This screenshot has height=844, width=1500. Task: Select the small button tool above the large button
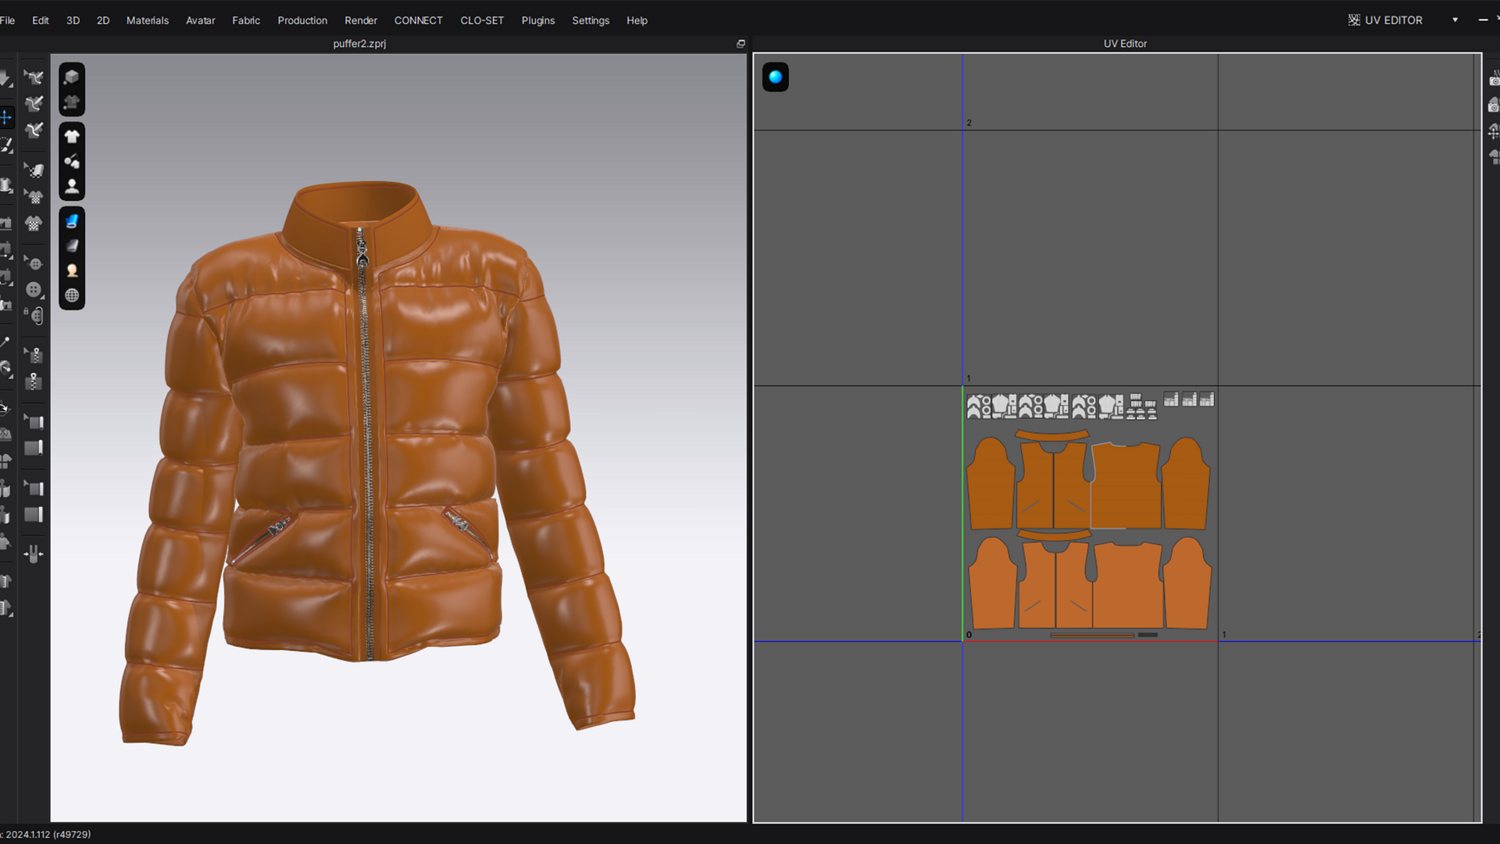tap(35, 264)
